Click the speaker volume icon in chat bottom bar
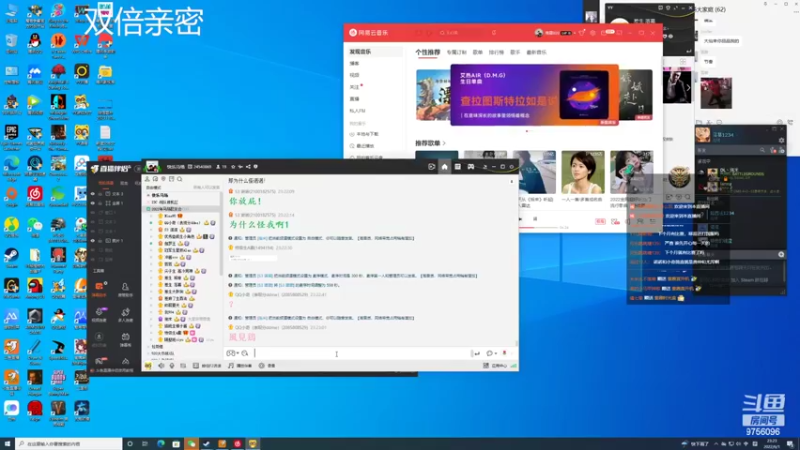The height and width of the screenshot is (450, 800). click(161, 366)
